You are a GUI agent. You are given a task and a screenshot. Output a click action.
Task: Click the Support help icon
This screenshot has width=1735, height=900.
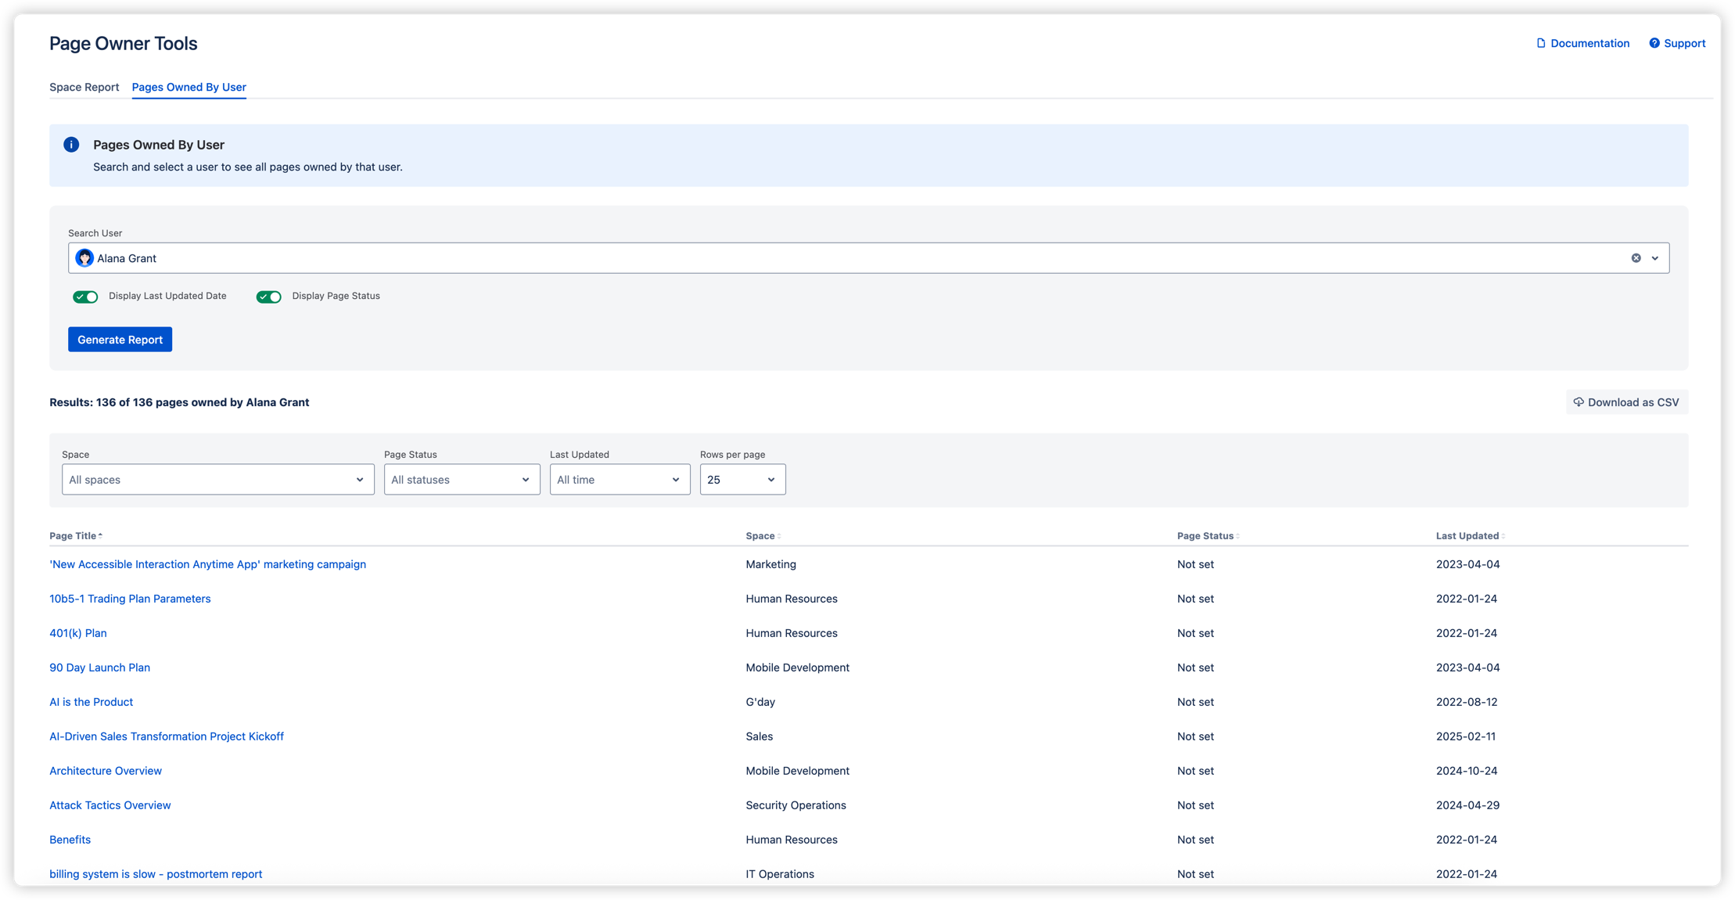coord(1656,43)
